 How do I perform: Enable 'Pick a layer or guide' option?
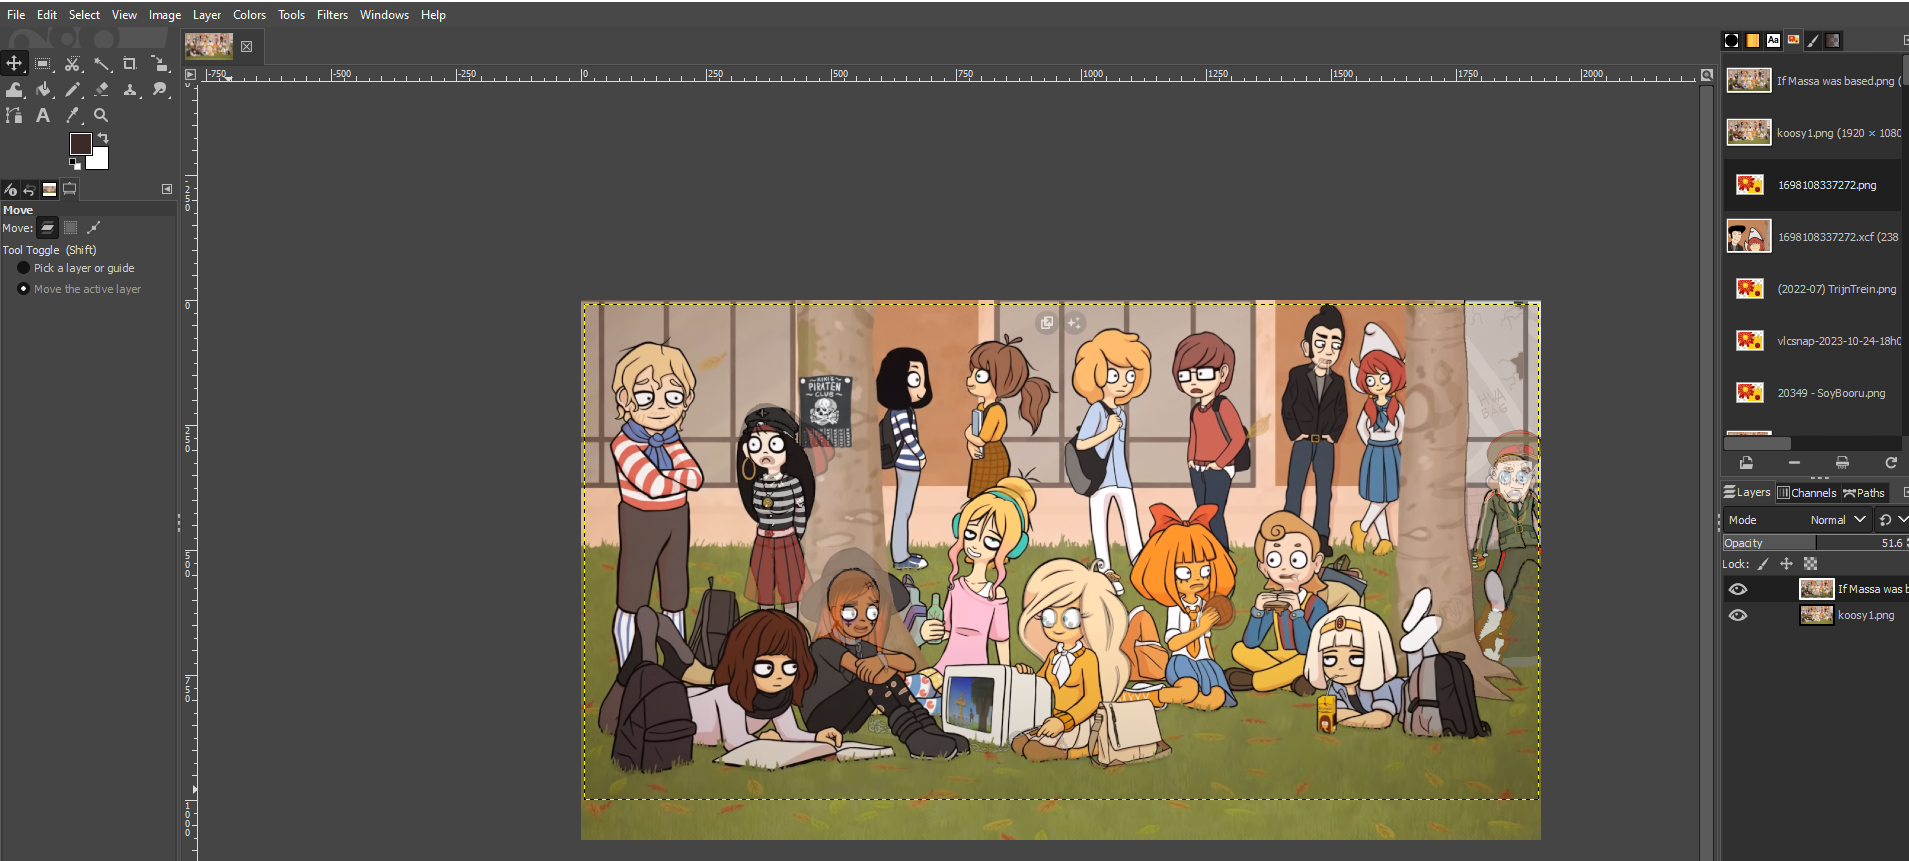(24, 268)
